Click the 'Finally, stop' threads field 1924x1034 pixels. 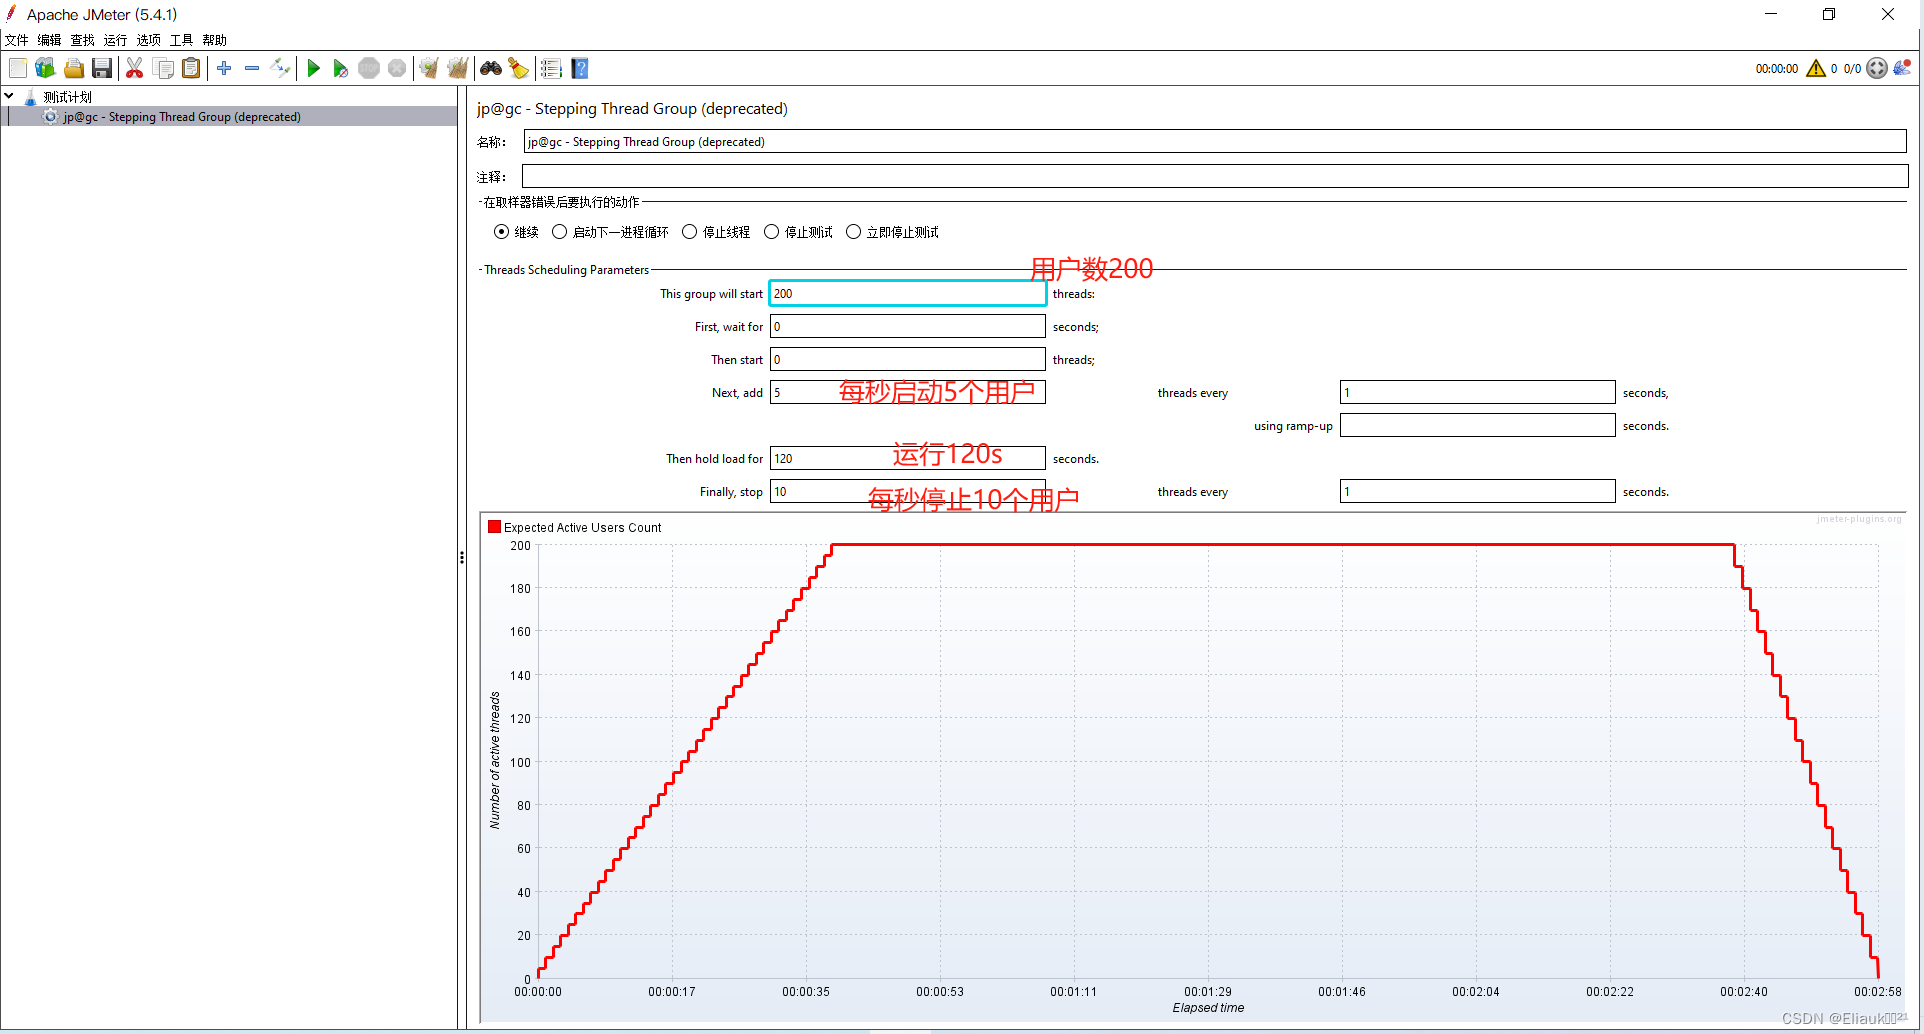(x=908, y=492)
